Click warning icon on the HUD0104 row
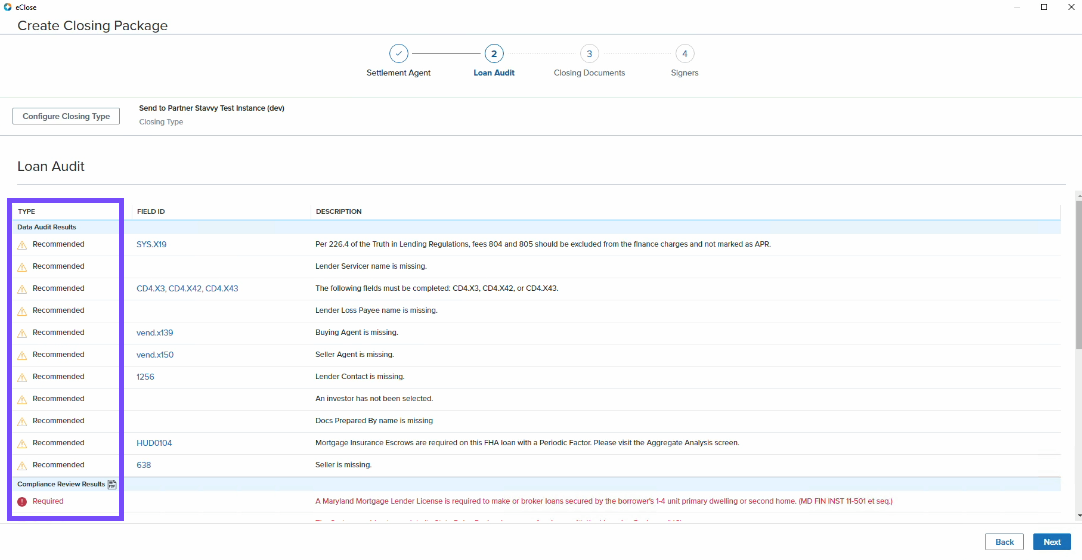 [22, 443]
